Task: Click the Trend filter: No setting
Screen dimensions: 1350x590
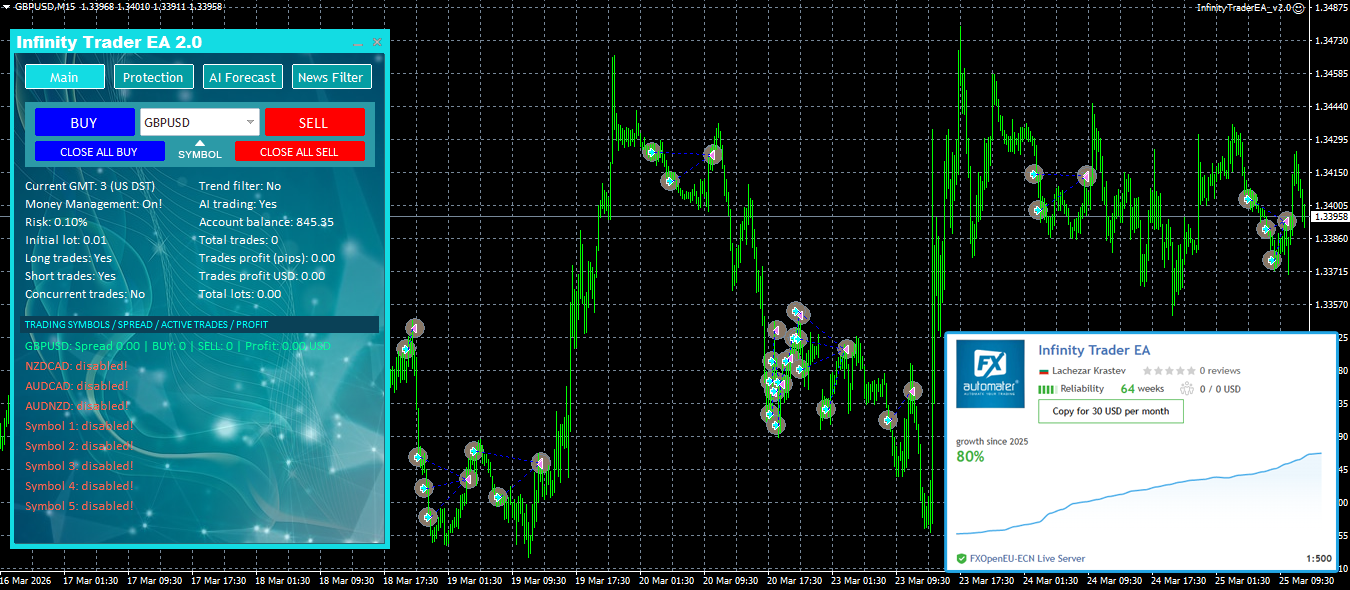Action: pyautogui.click(x=240, y=186)
